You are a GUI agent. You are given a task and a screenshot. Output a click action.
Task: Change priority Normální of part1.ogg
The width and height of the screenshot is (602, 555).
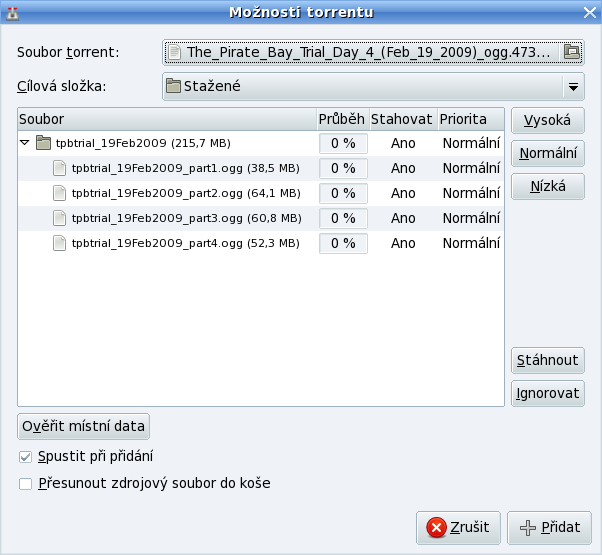pos(471,168)
